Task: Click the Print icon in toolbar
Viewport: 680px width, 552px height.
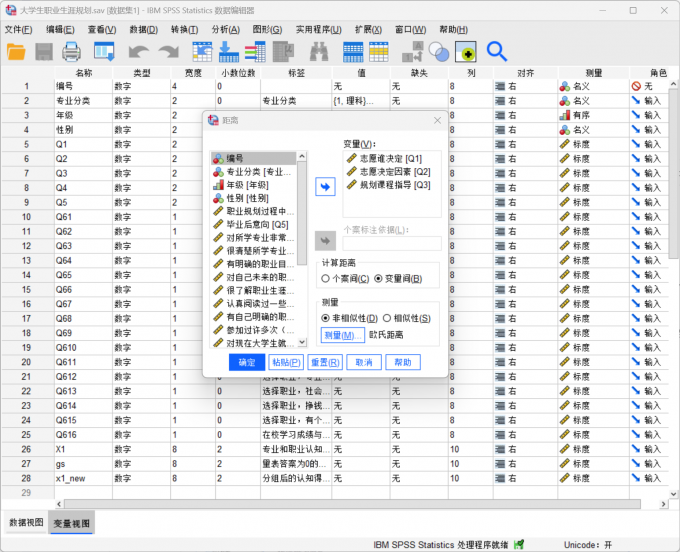Action: pos(72,51)
